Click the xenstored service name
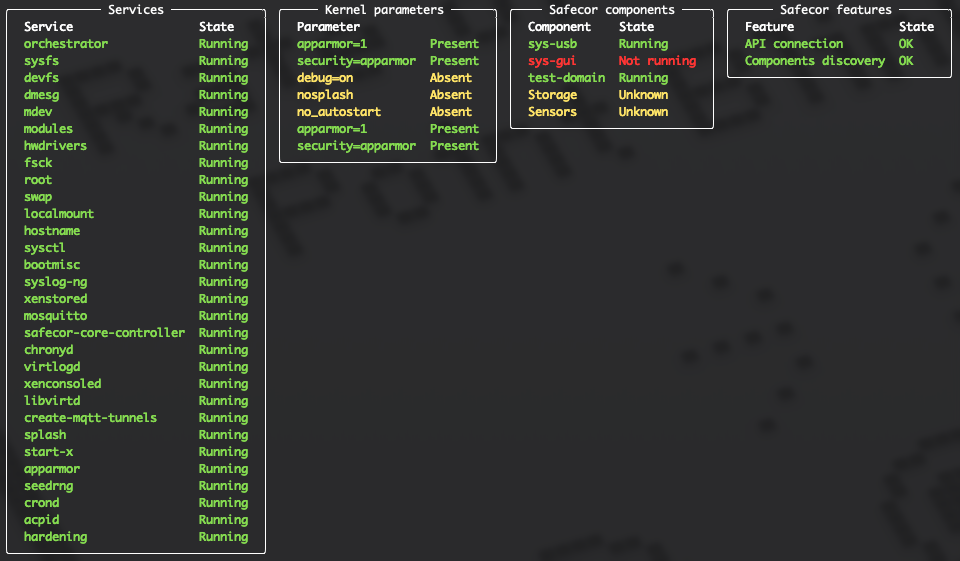This screenshot has height=561, width=960. [55, 299]
